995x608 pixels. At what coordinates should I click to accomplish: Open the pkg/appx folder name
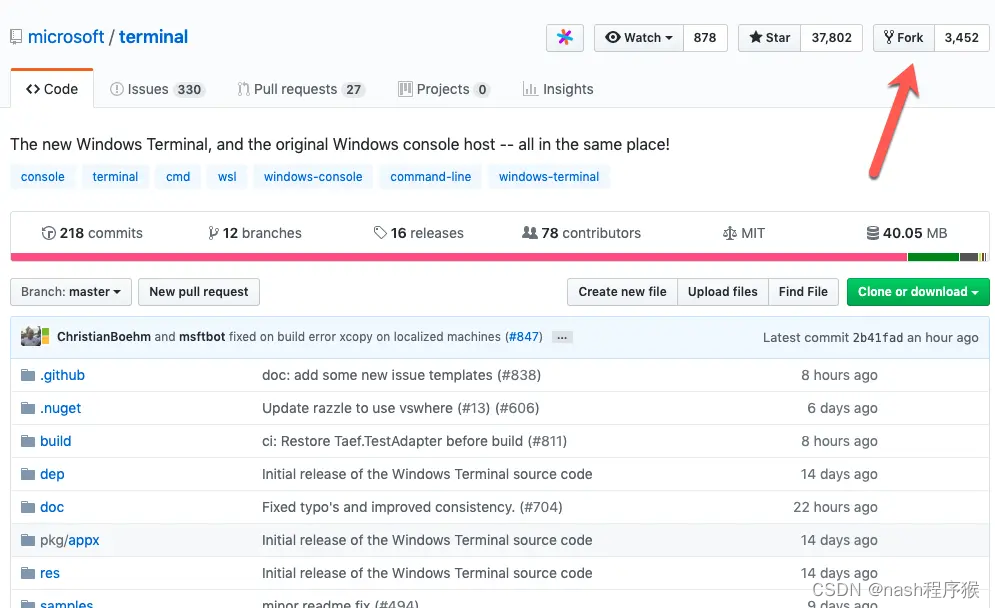(70, 540)
